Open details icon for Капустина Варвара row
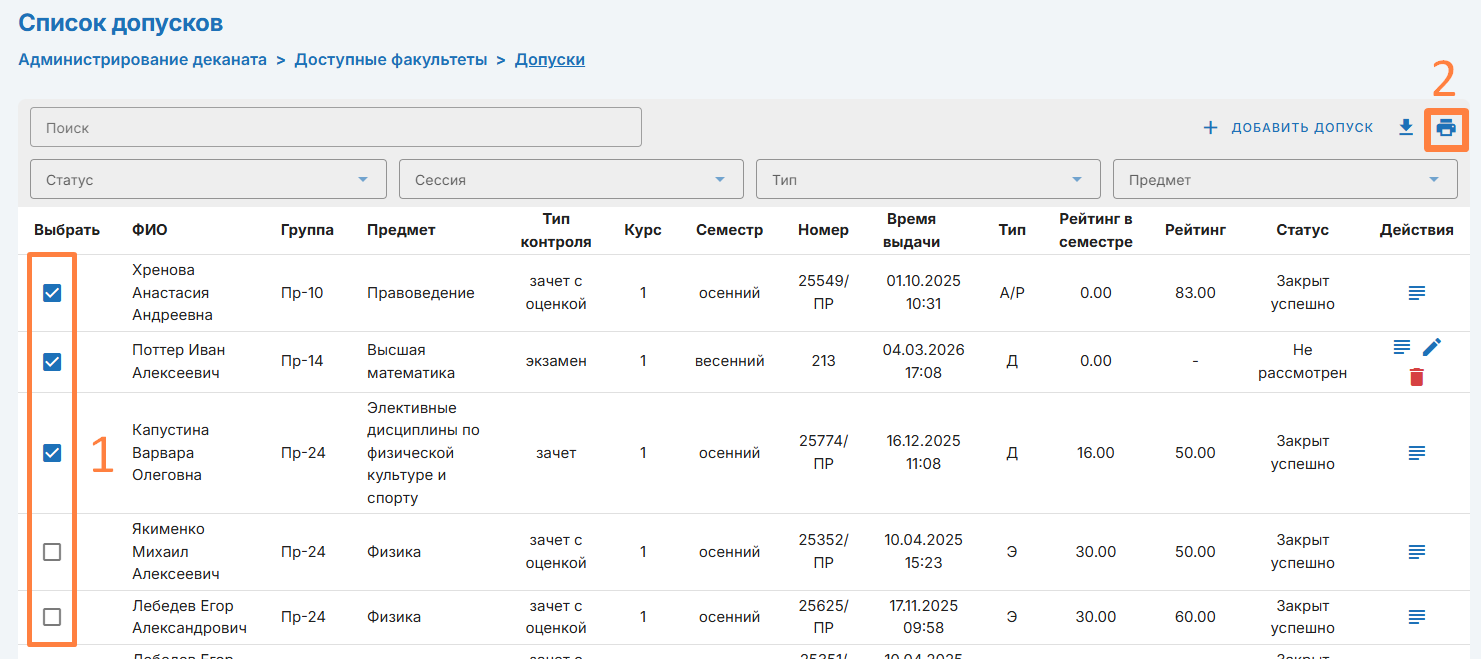Image resolution: width=1481 pixels, height=659 pixels. pos(1416,453)
